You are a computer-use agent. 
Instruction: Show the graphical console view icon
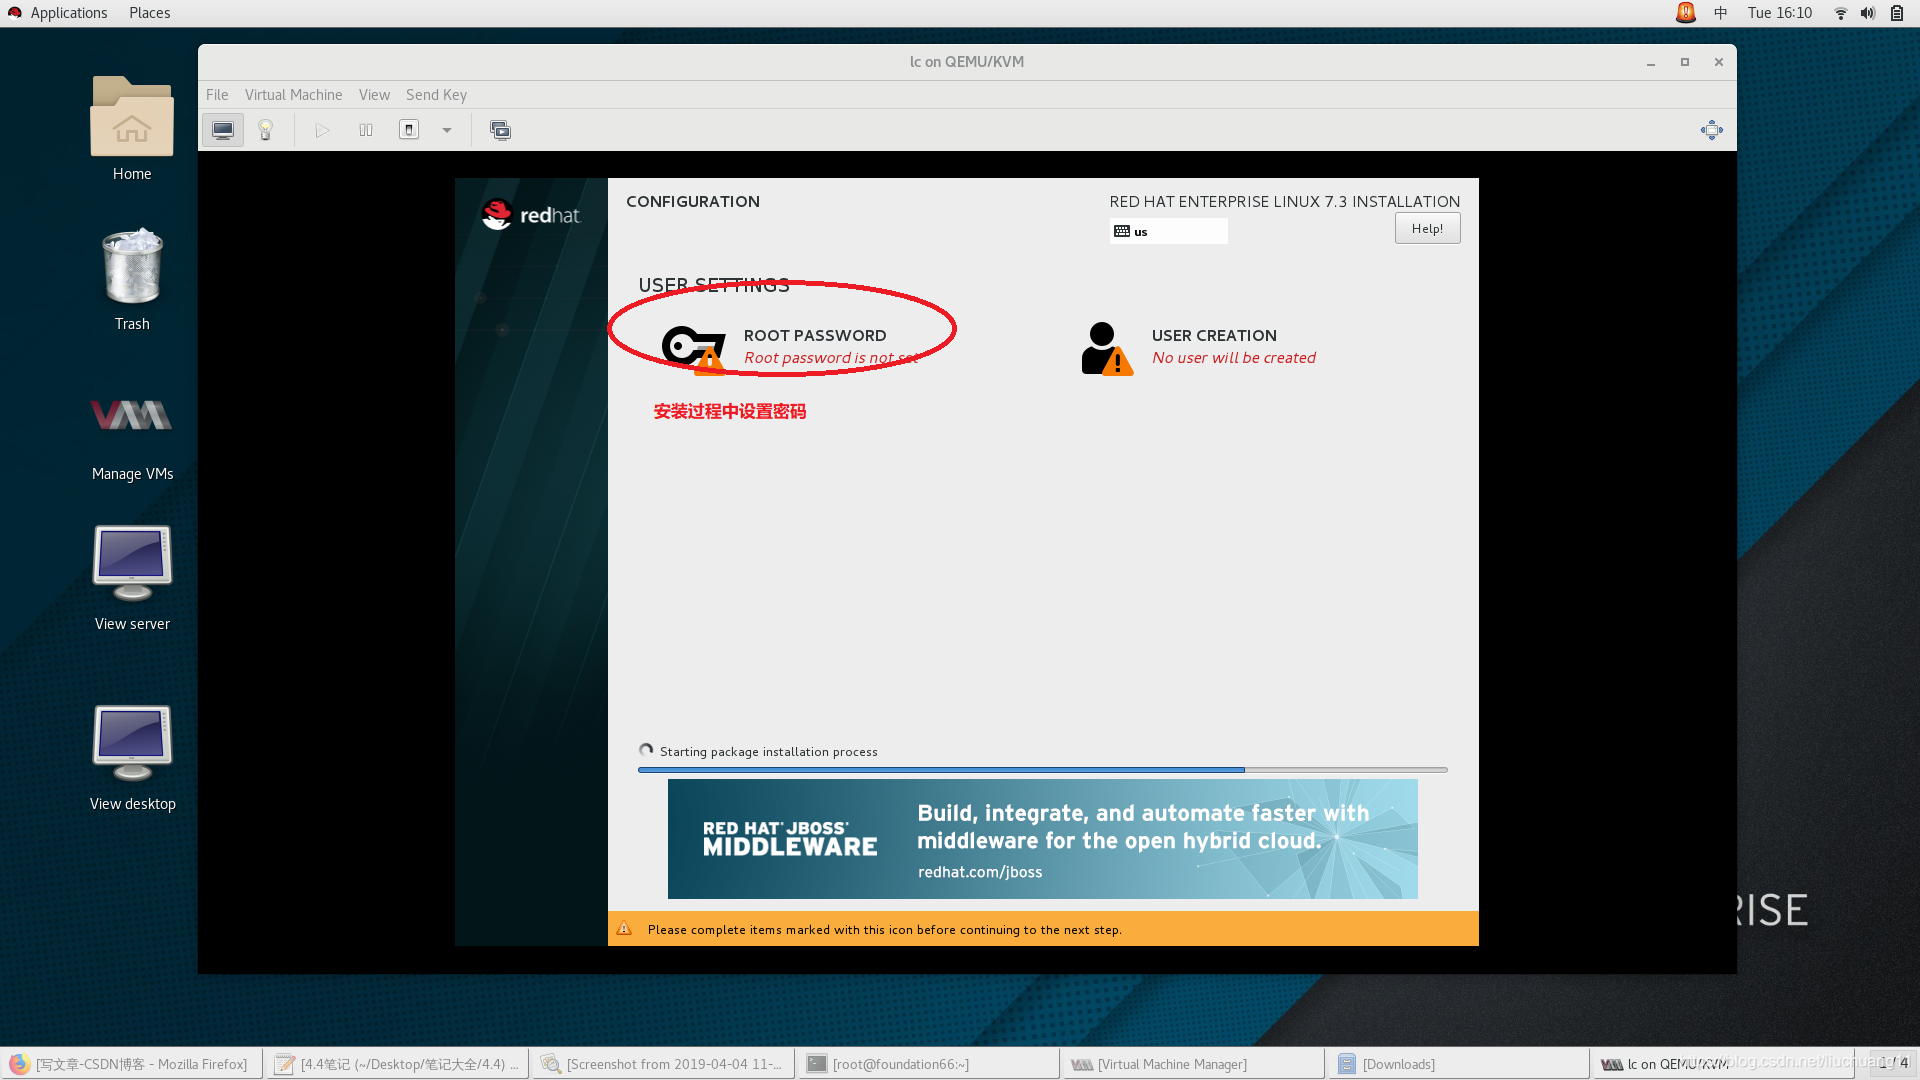tap(223, 130)
